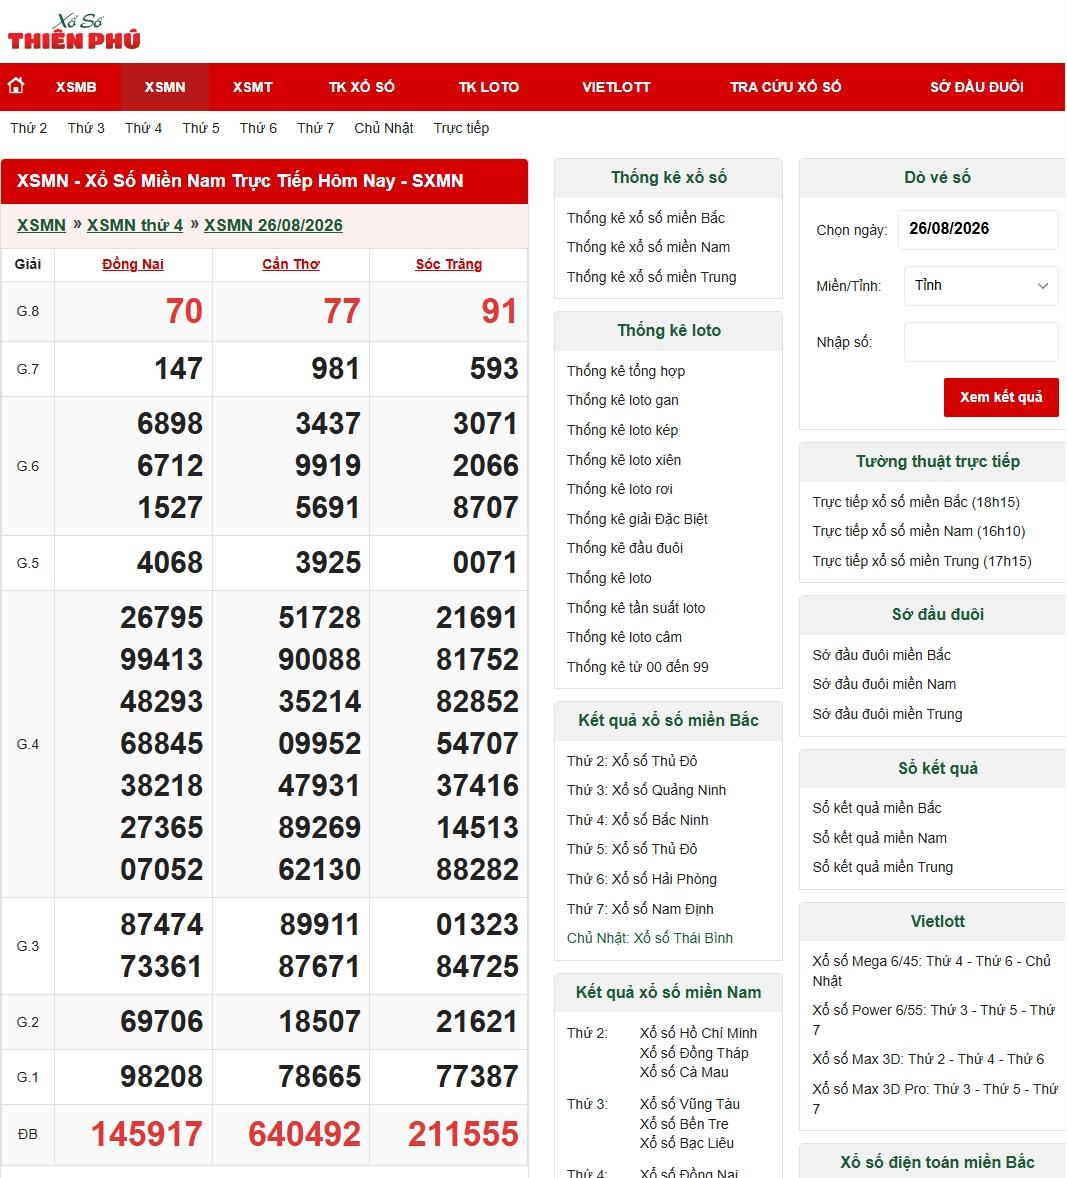Open the VIETLOTT menu

point(616,87)
